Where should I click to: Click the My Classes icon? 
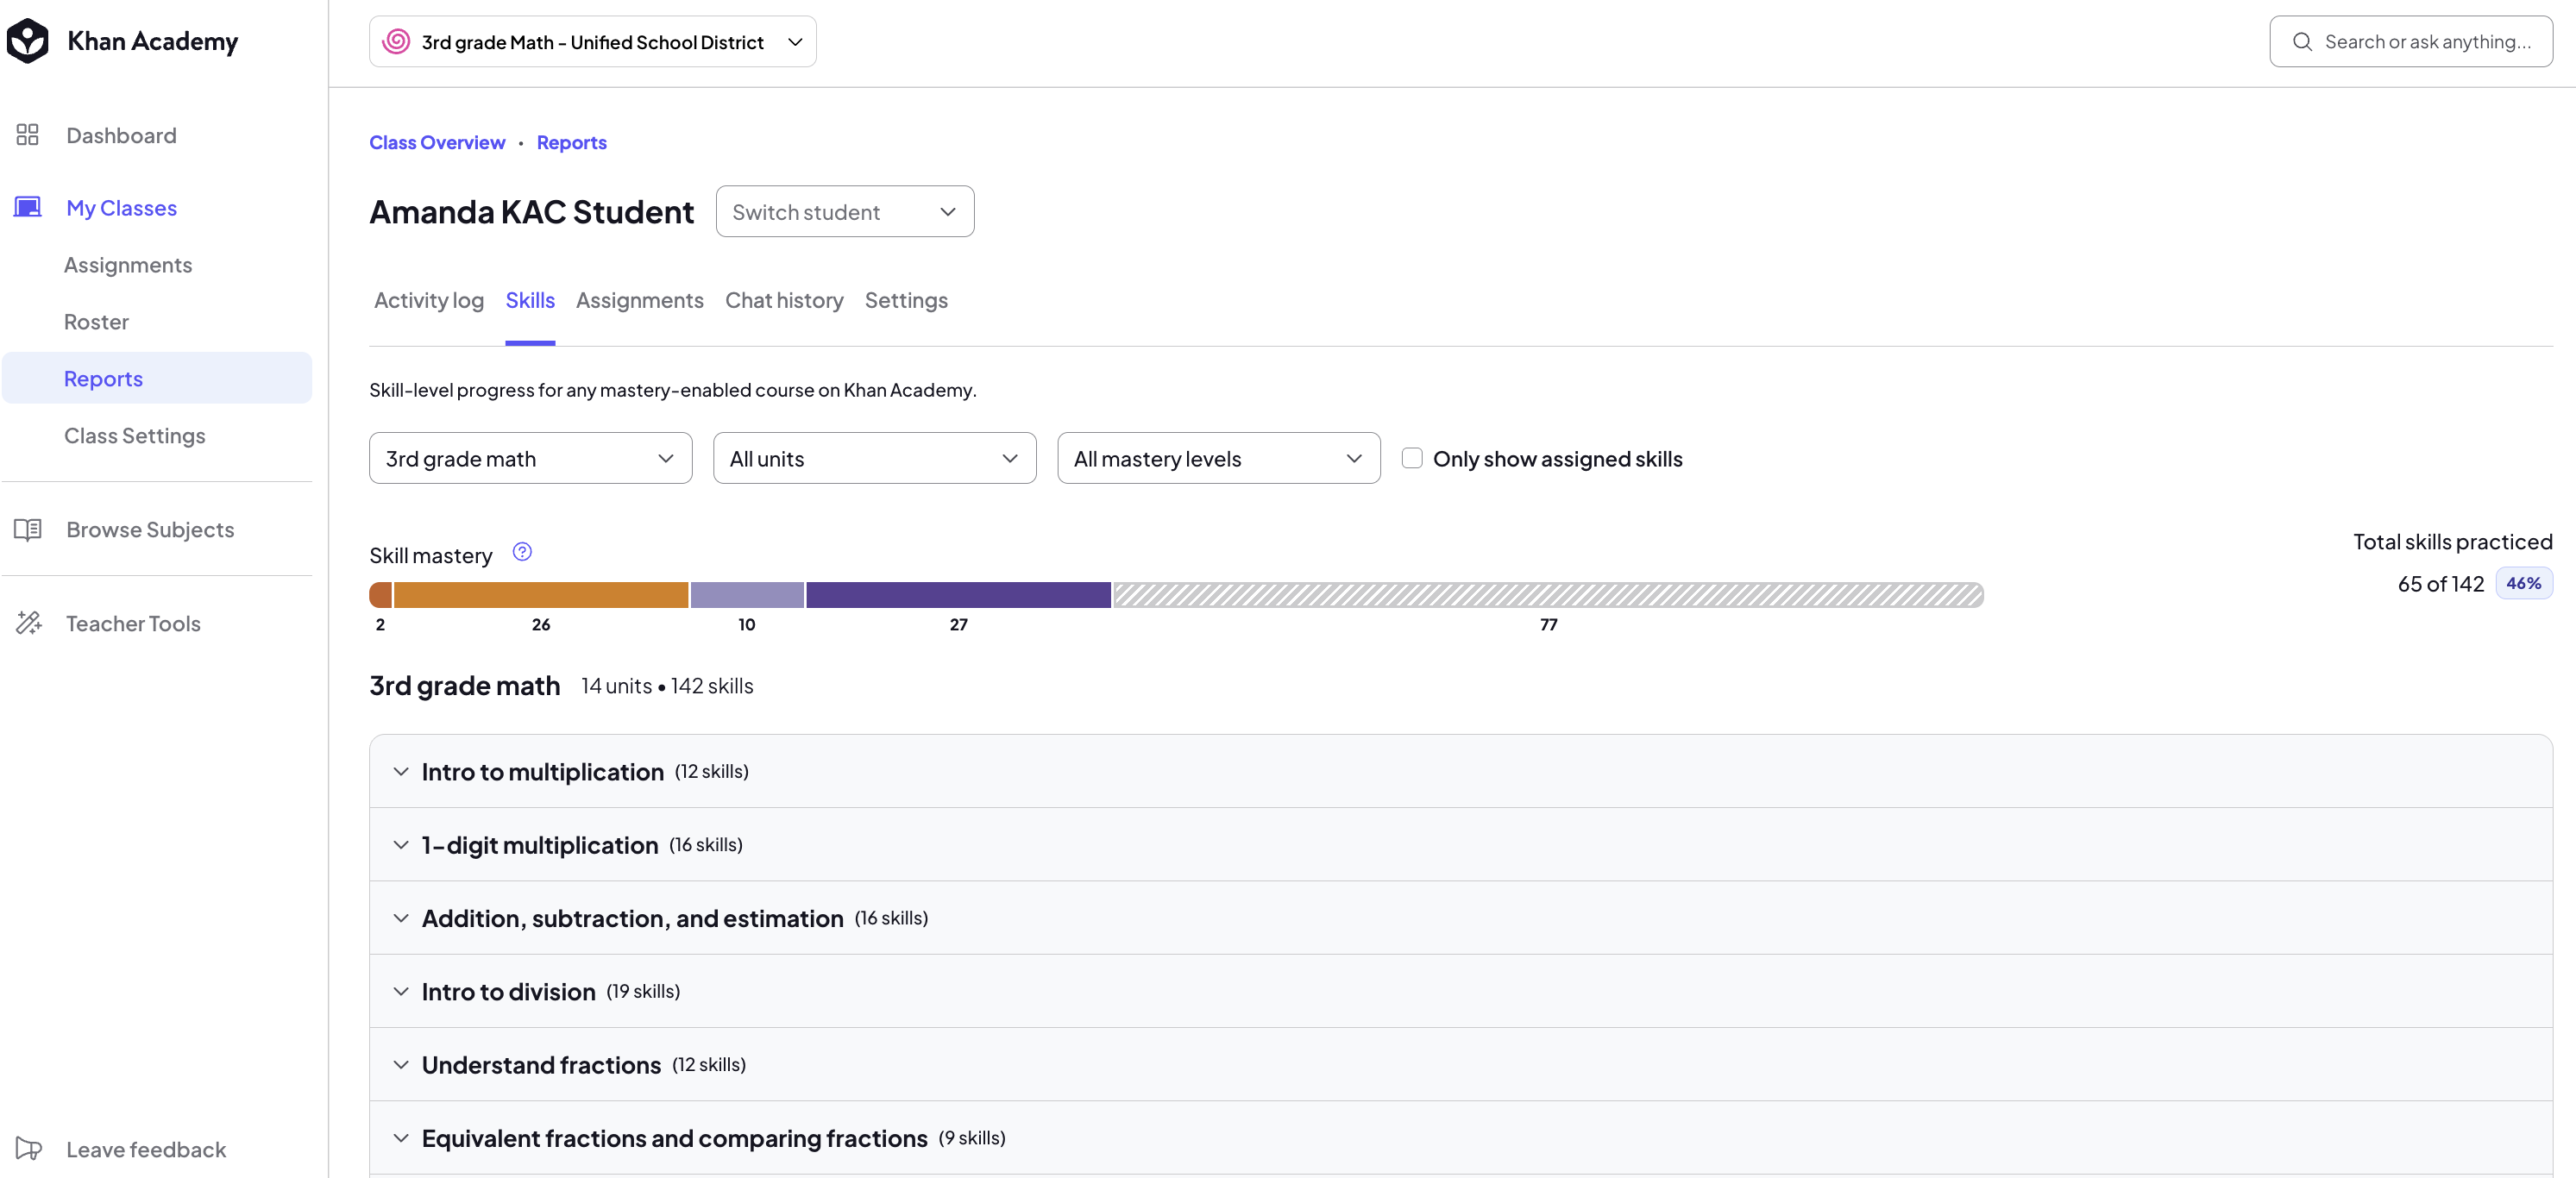point(27,207)
